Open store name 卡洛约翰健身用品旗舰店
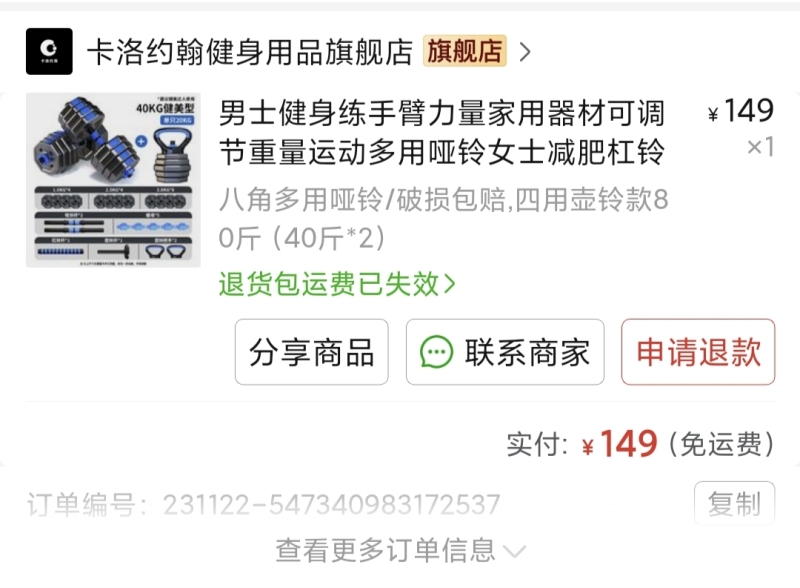 [x=249, y=52]
